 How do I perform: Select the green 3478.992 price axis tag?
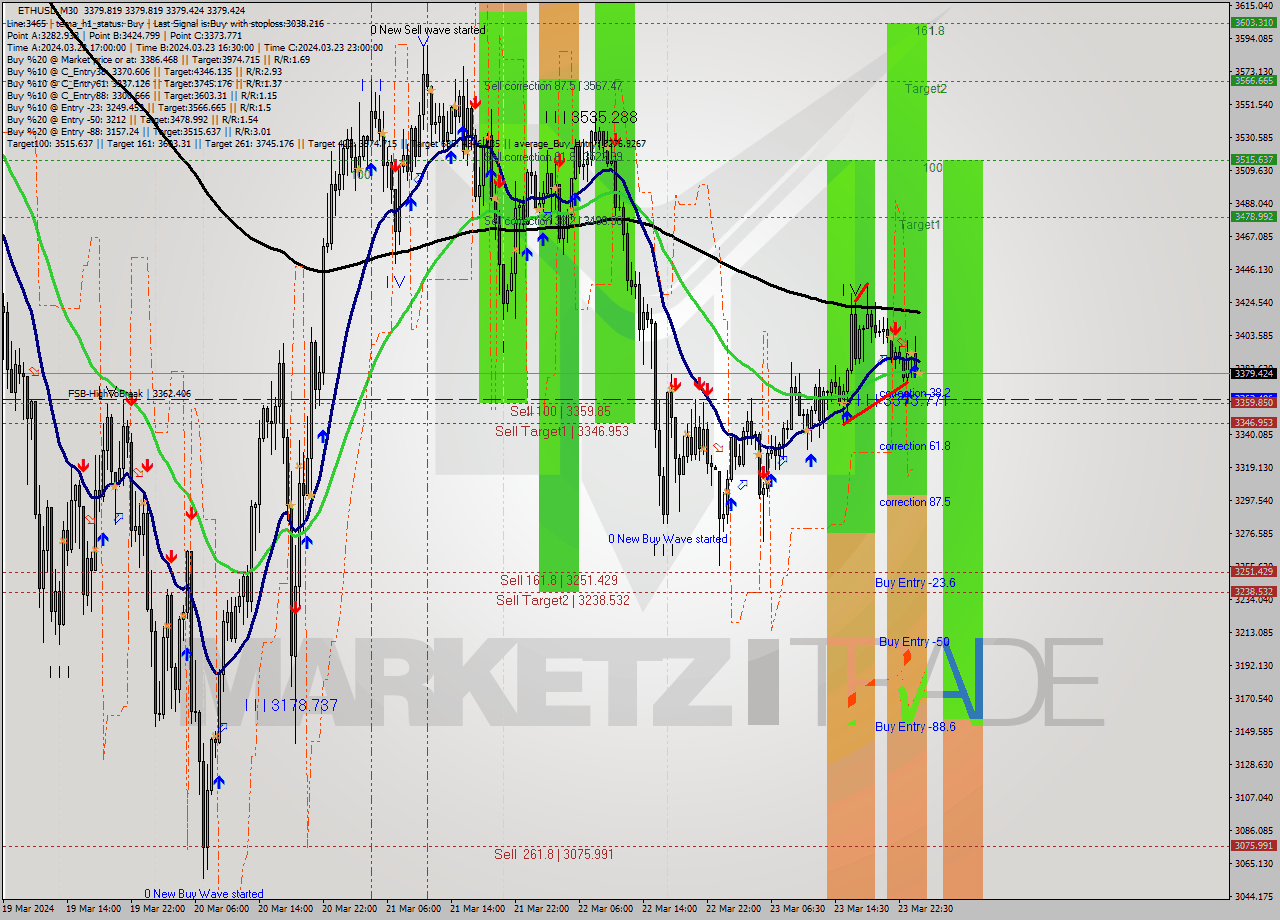(1254, 216)
